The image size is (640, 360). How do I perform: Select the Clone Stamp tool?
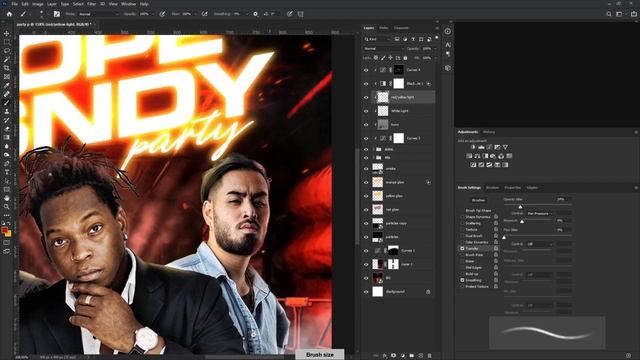(x=7, y=111)
